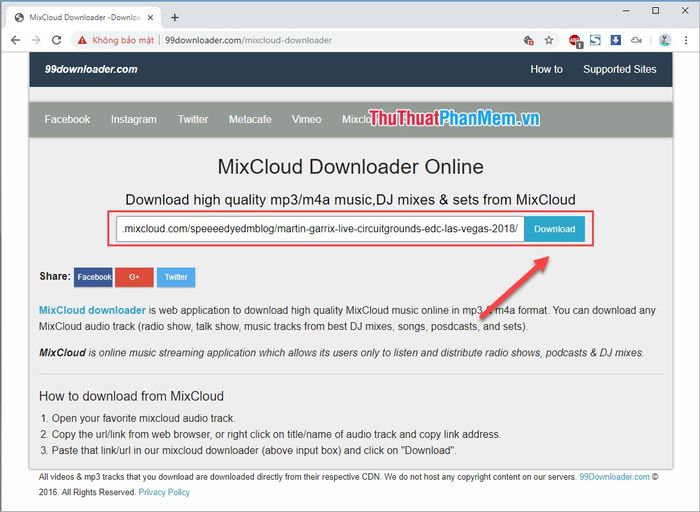
Task: Switch to the Twitter downloader tab
Action: click(x=193, y=119)
